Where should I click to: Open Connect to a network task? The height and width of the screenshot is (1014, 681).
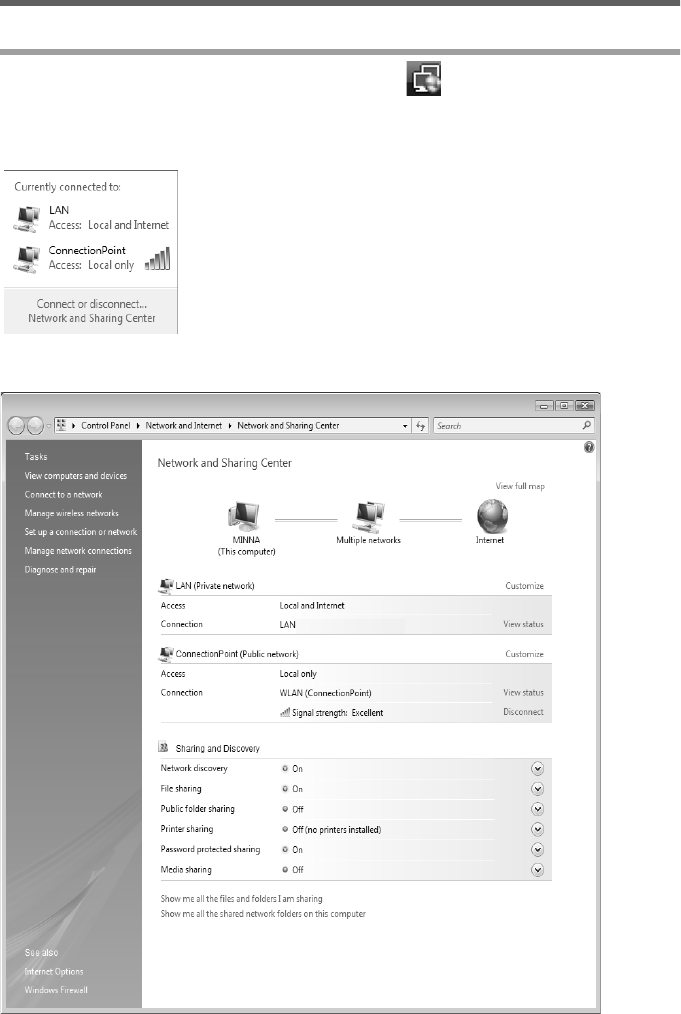63,495
